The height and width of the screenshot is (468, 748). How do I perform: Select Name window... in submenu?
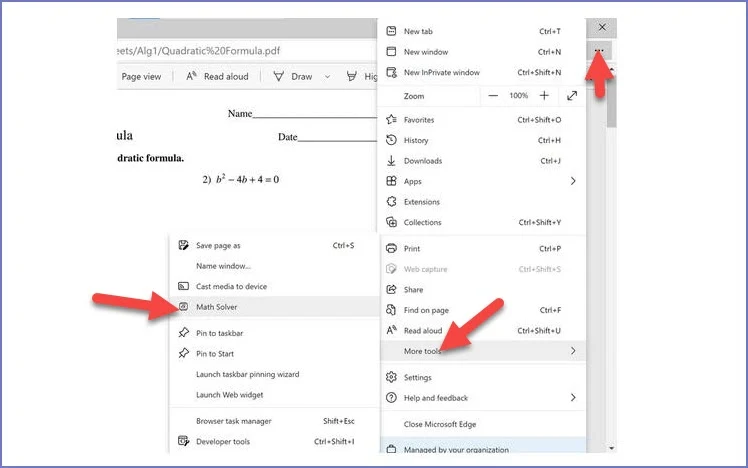click(275, 266)
